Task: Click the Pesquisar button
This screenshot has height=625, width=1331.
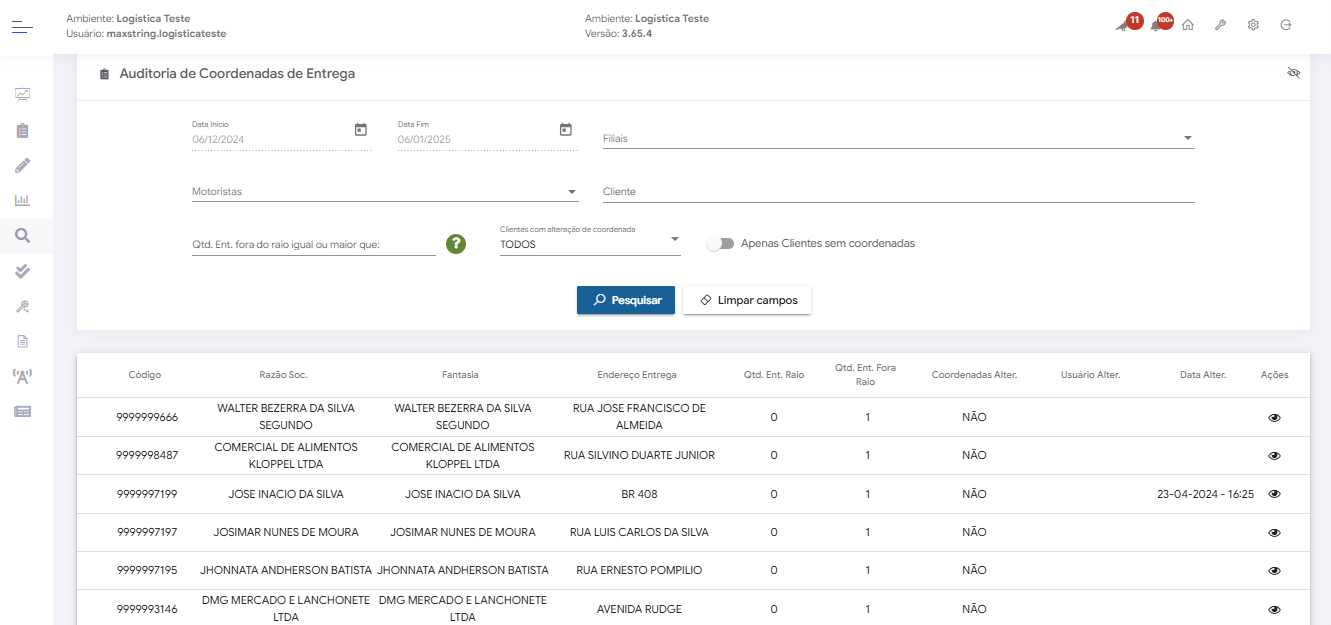Action: coord(626,300)
